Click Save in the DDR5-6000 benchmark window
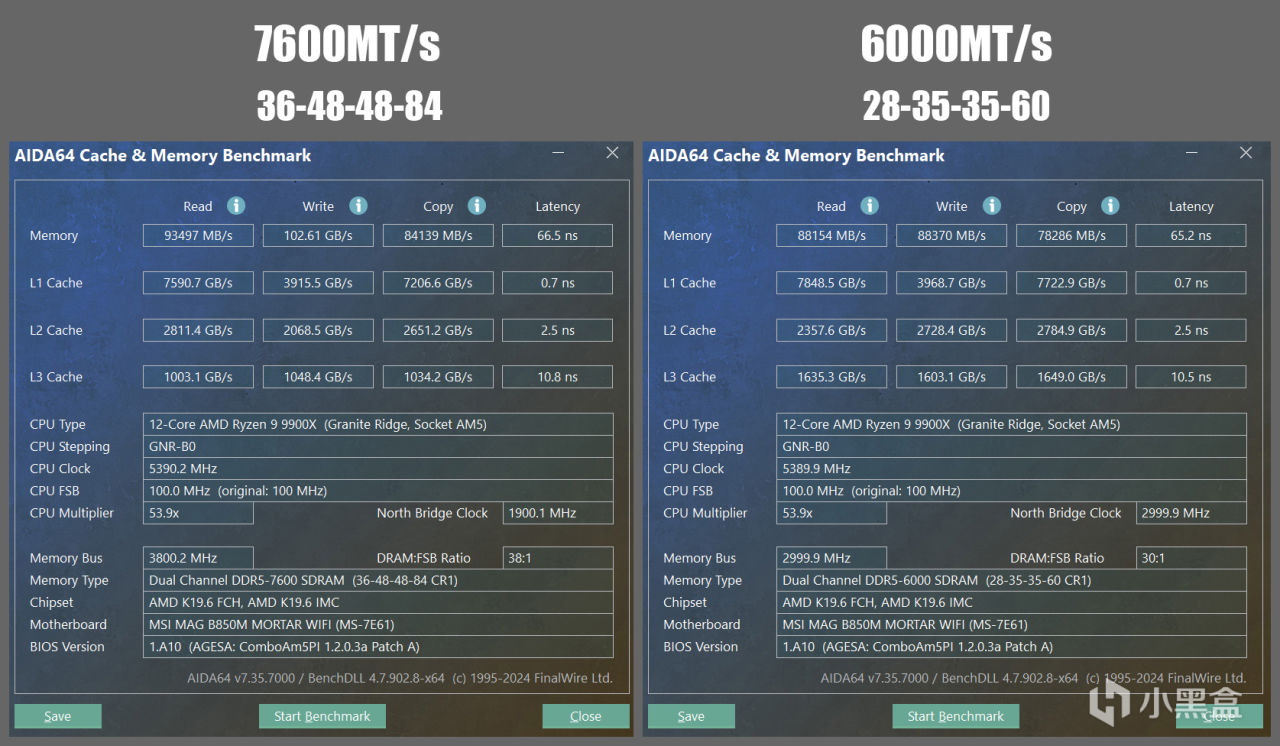Image resolution: width=1280 pixels, height=746 pixels. point(691,716)
